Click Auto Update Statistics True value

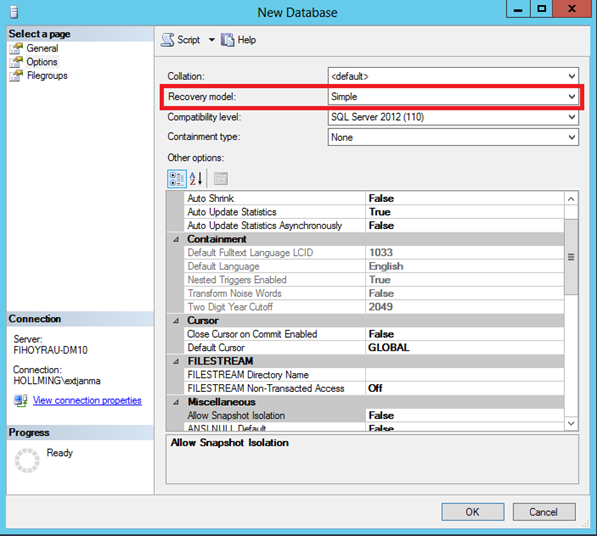coord(380,212)
